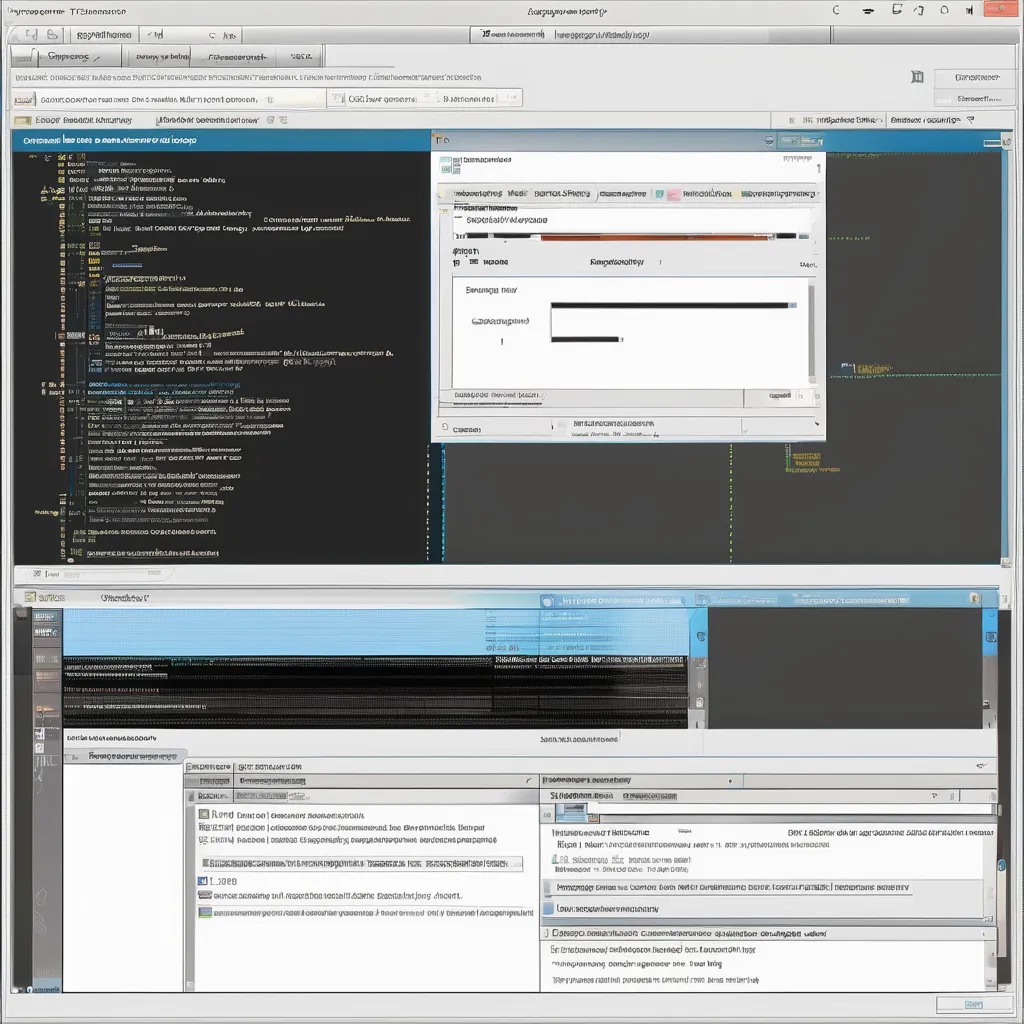Click the green icon at the lower panel's top-left

30,597
